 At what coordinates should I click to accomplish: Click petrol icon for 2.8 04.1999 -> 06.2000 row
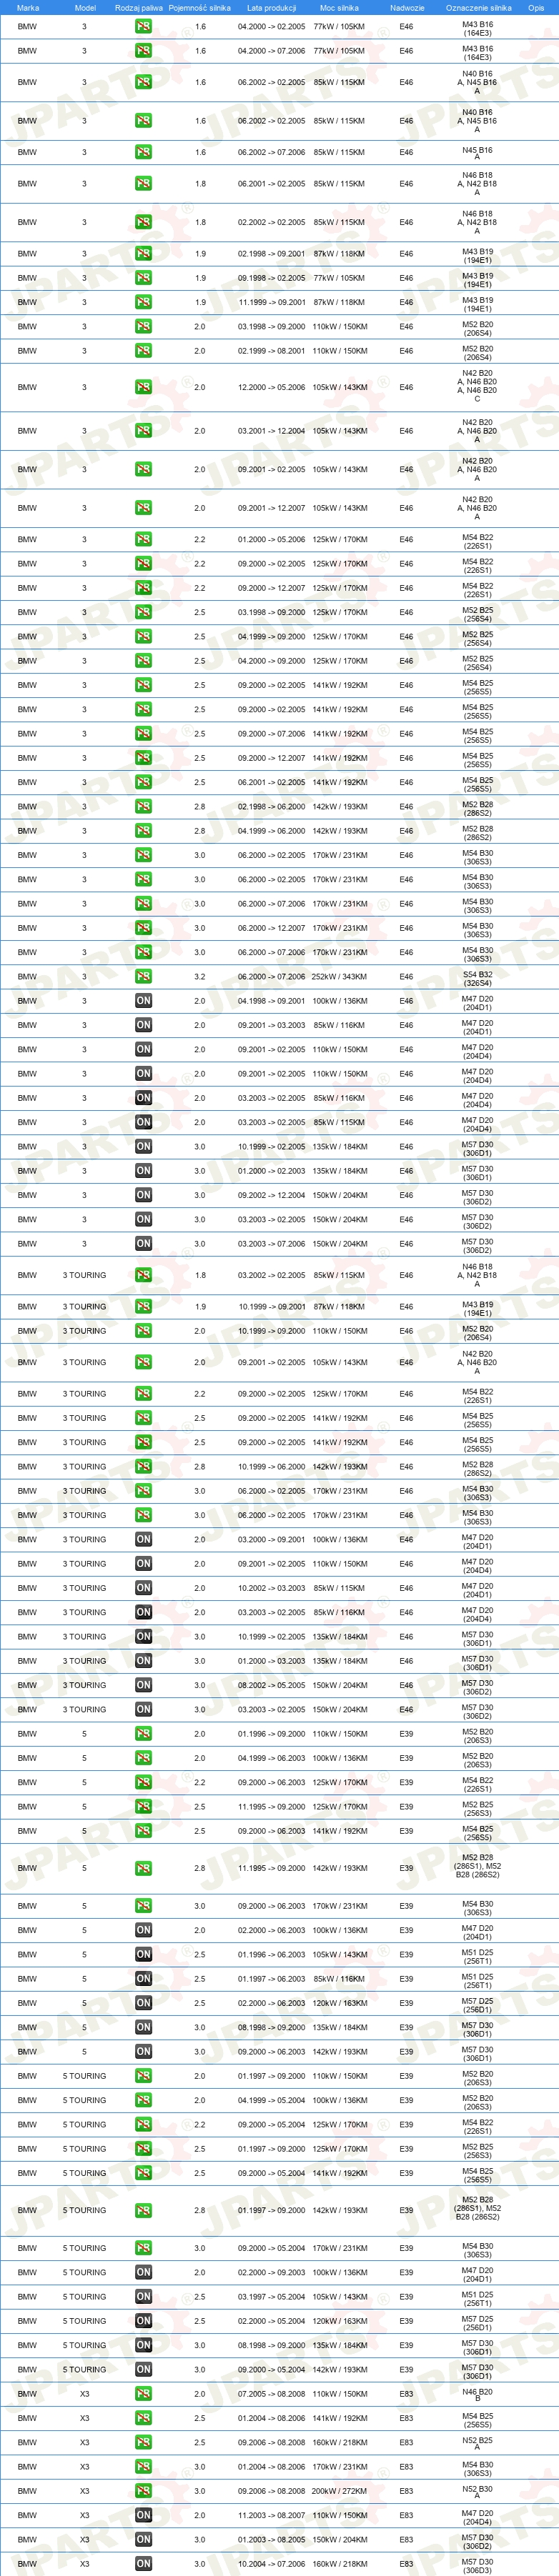pos(143,831)
